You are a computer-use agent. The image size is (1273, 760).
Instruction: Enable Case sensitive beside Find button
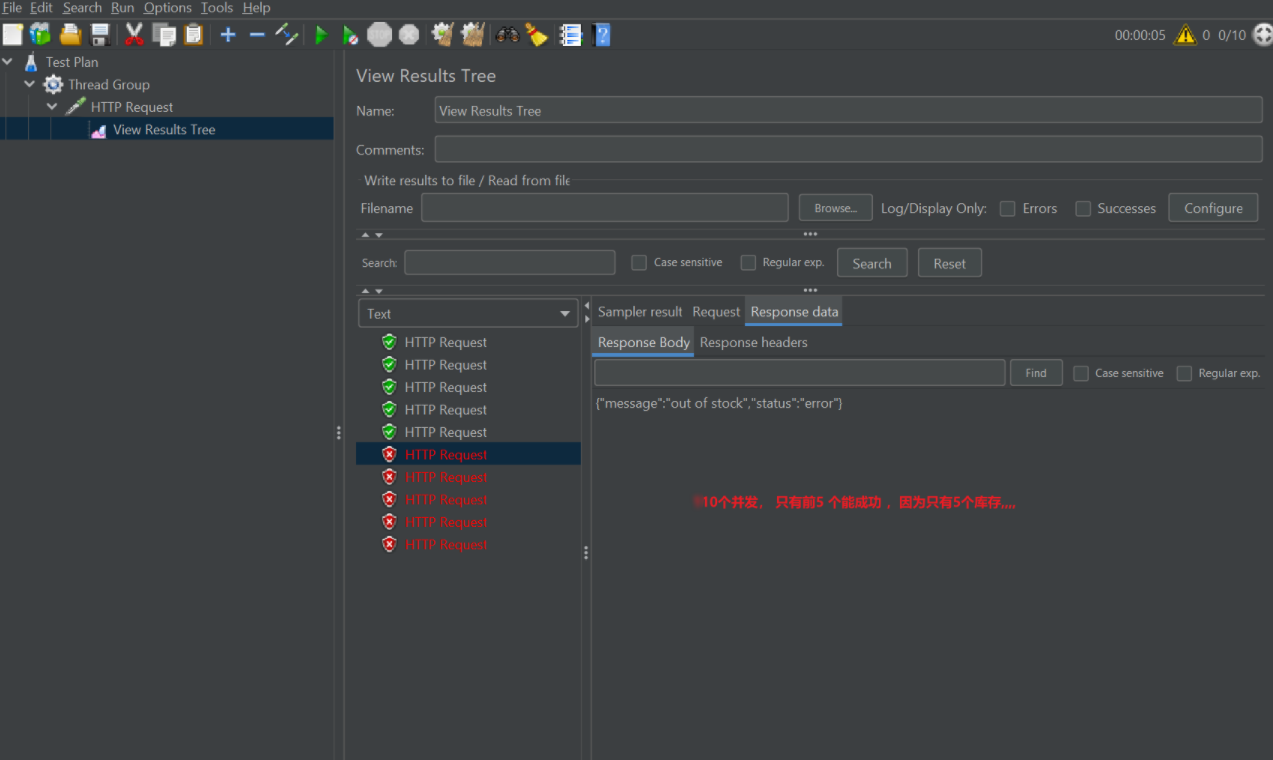pyautogui.click(x=1081, y=373)
